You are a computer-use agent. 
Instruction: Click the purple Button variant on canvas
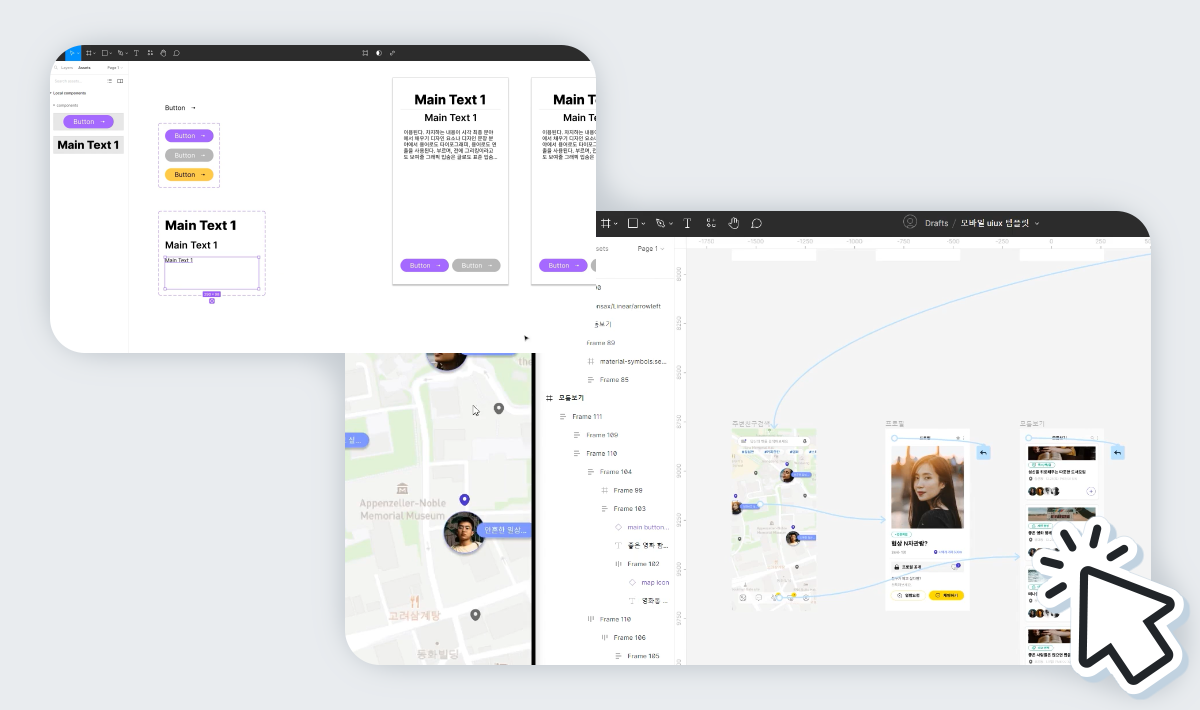[x=189, y=136]
